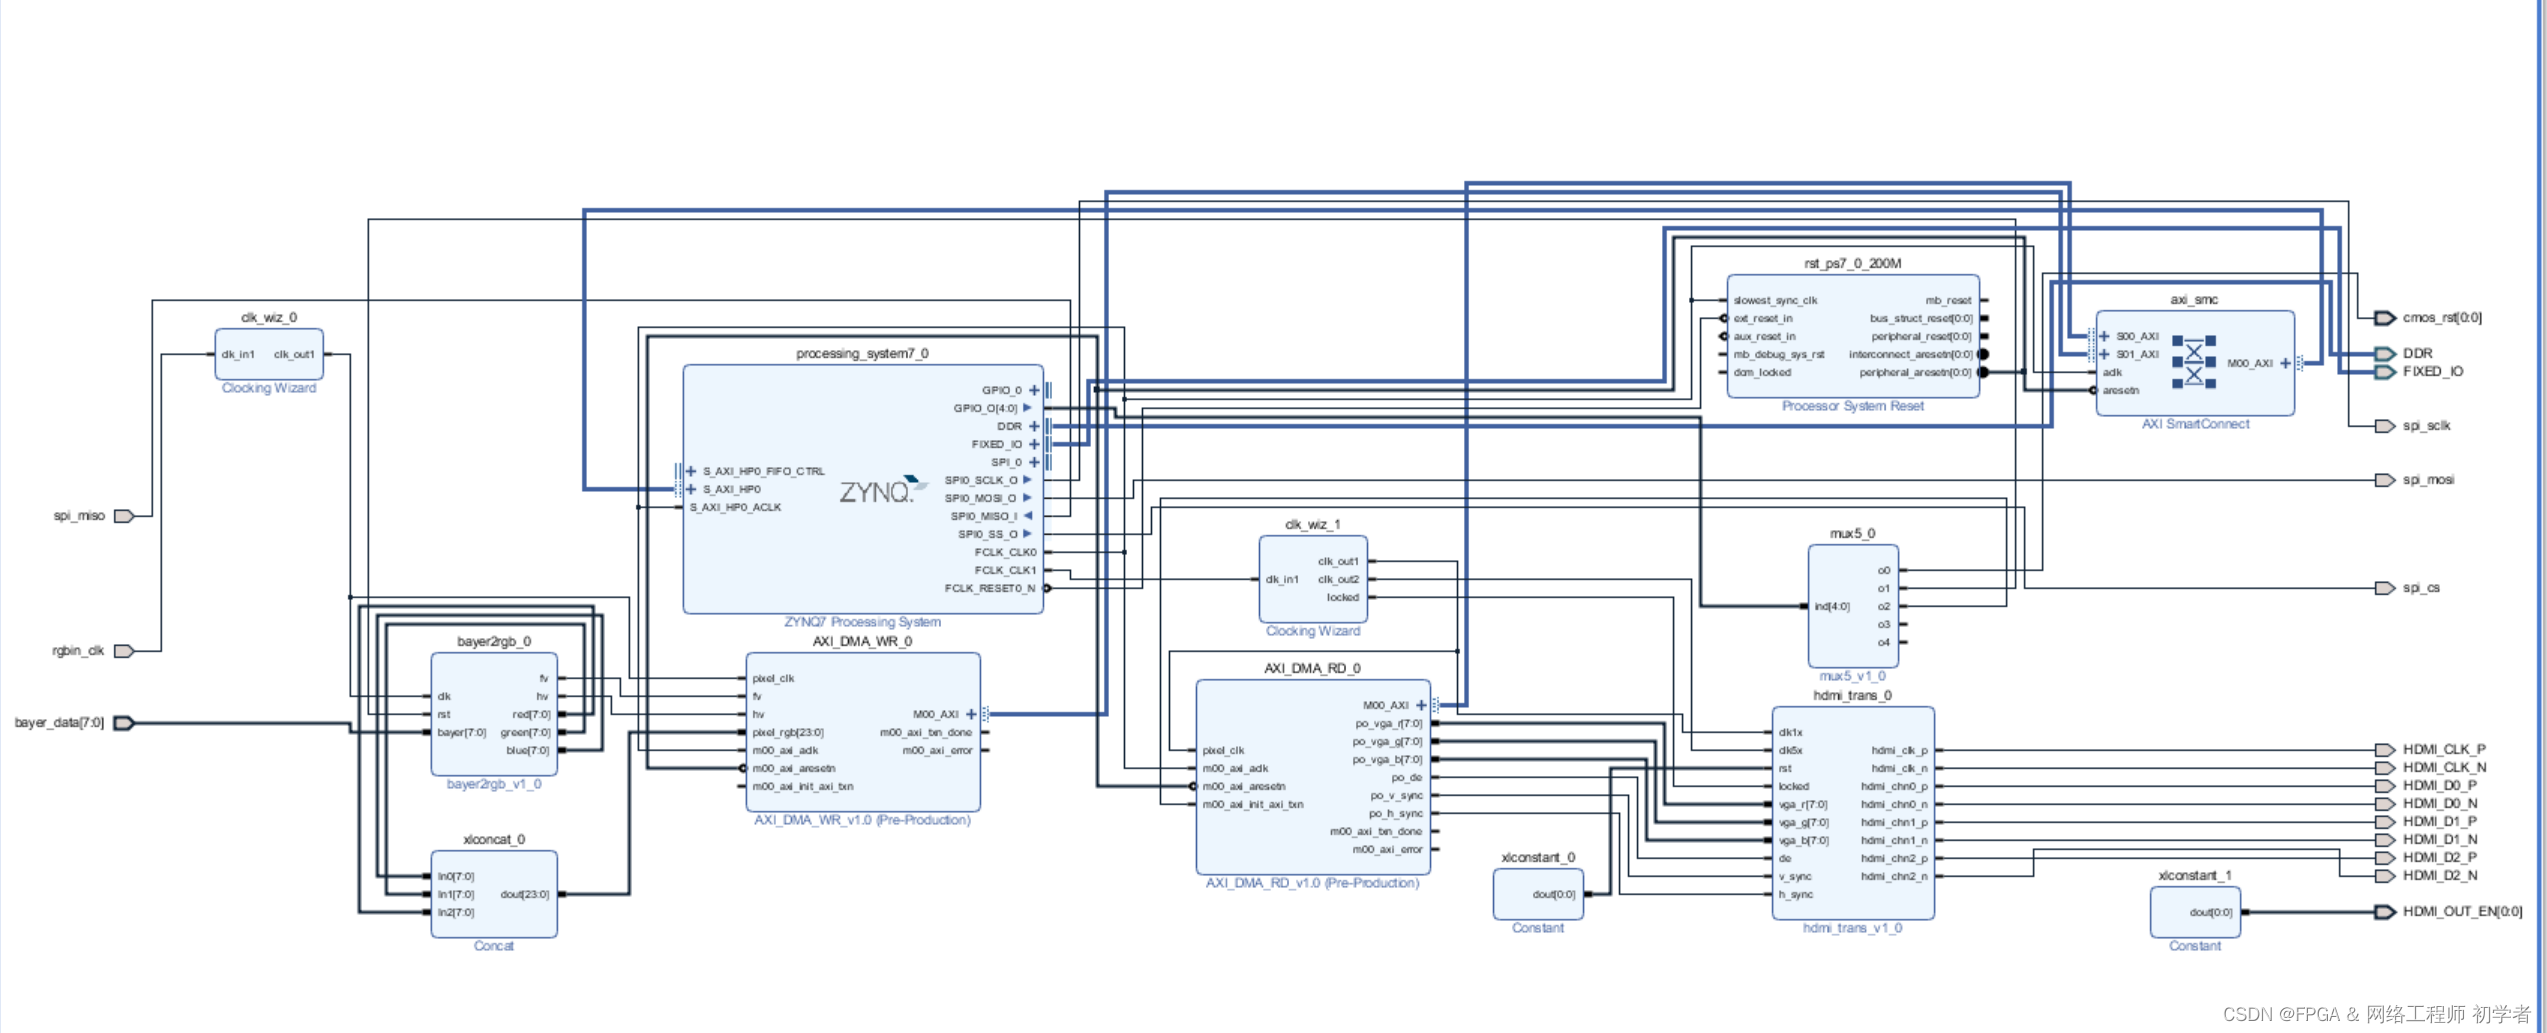Select the bayer_data[7:0] input port symbol
Image resolution: width=2547 pixels, height=1033 pixels.
click(x=124, y=723)
